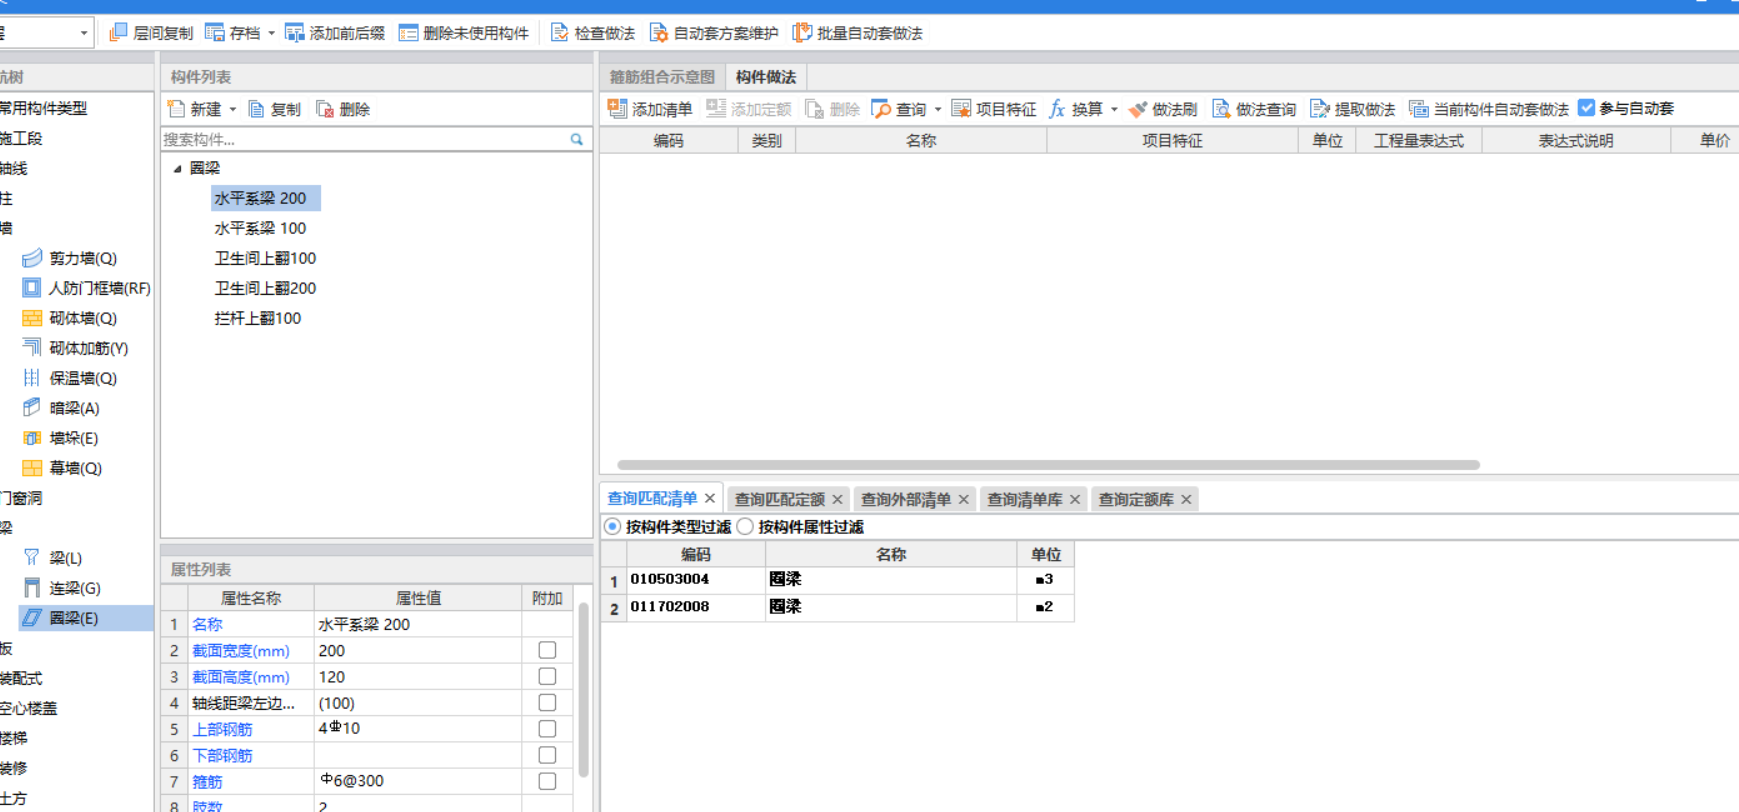1739x812 pixels.
Task: Click the 做法刷 brush icon
Action: [x=1137, y=109]
